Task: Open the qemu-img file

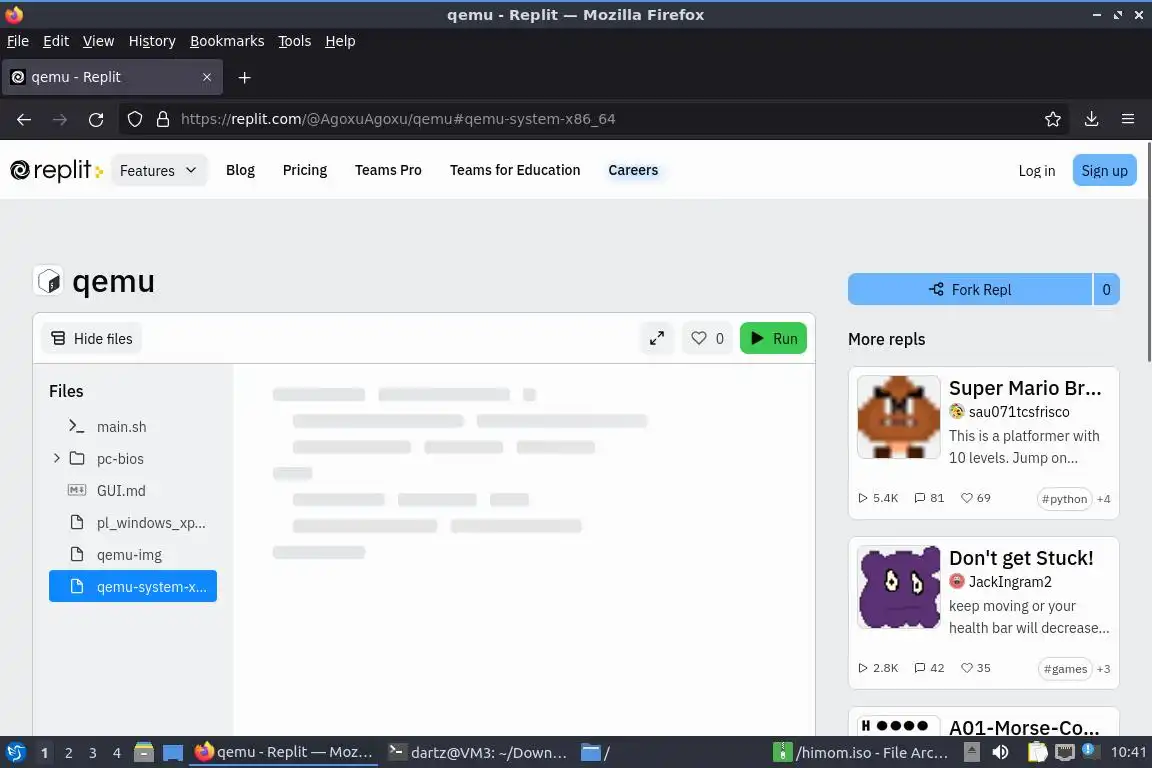Action: point(133,554)
